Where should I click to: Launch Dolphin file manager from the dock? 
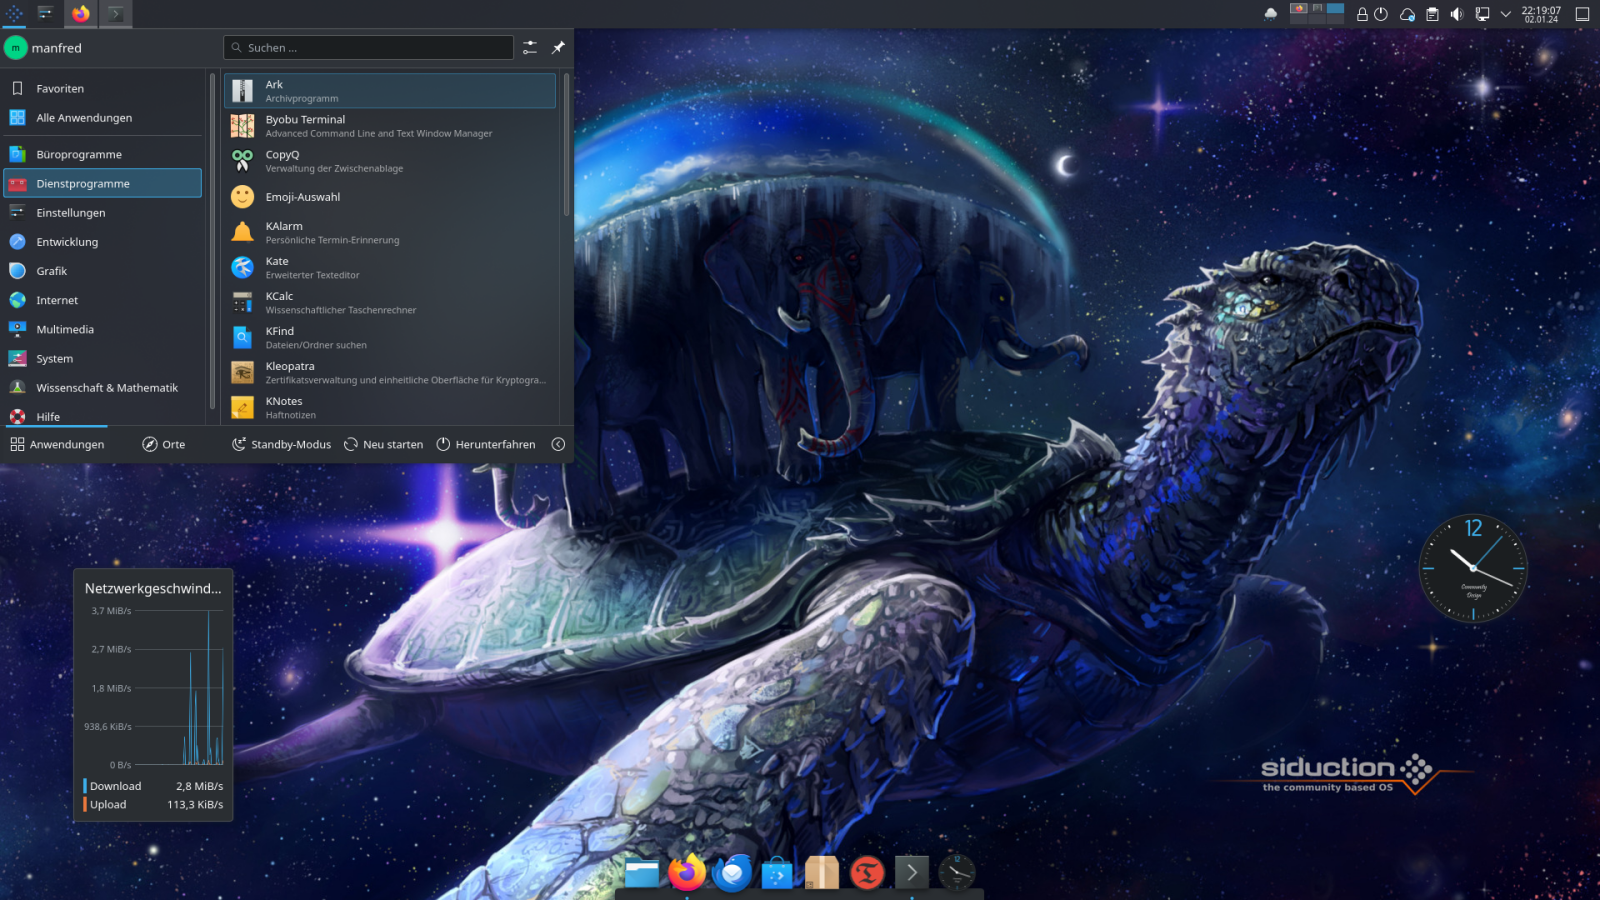coord(642,873)
